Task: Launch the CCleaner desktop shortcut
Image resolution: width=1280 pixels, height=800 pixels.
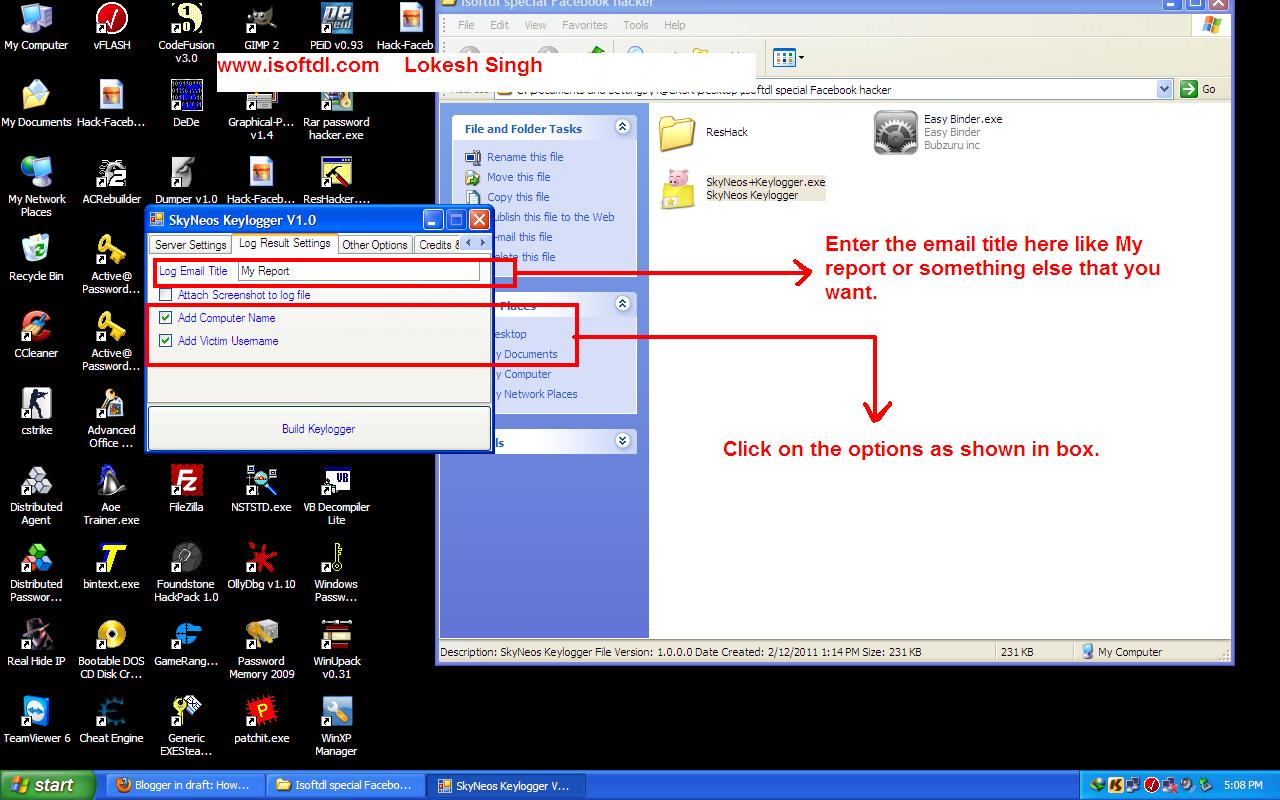Action: (36, 335)
